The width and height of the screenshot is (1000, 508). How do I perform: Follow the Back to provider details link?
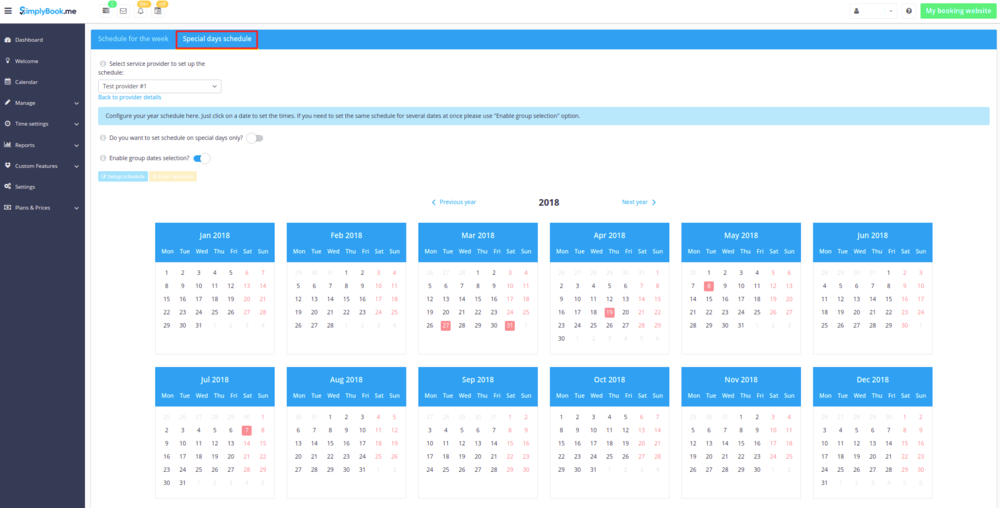(129, 98)
